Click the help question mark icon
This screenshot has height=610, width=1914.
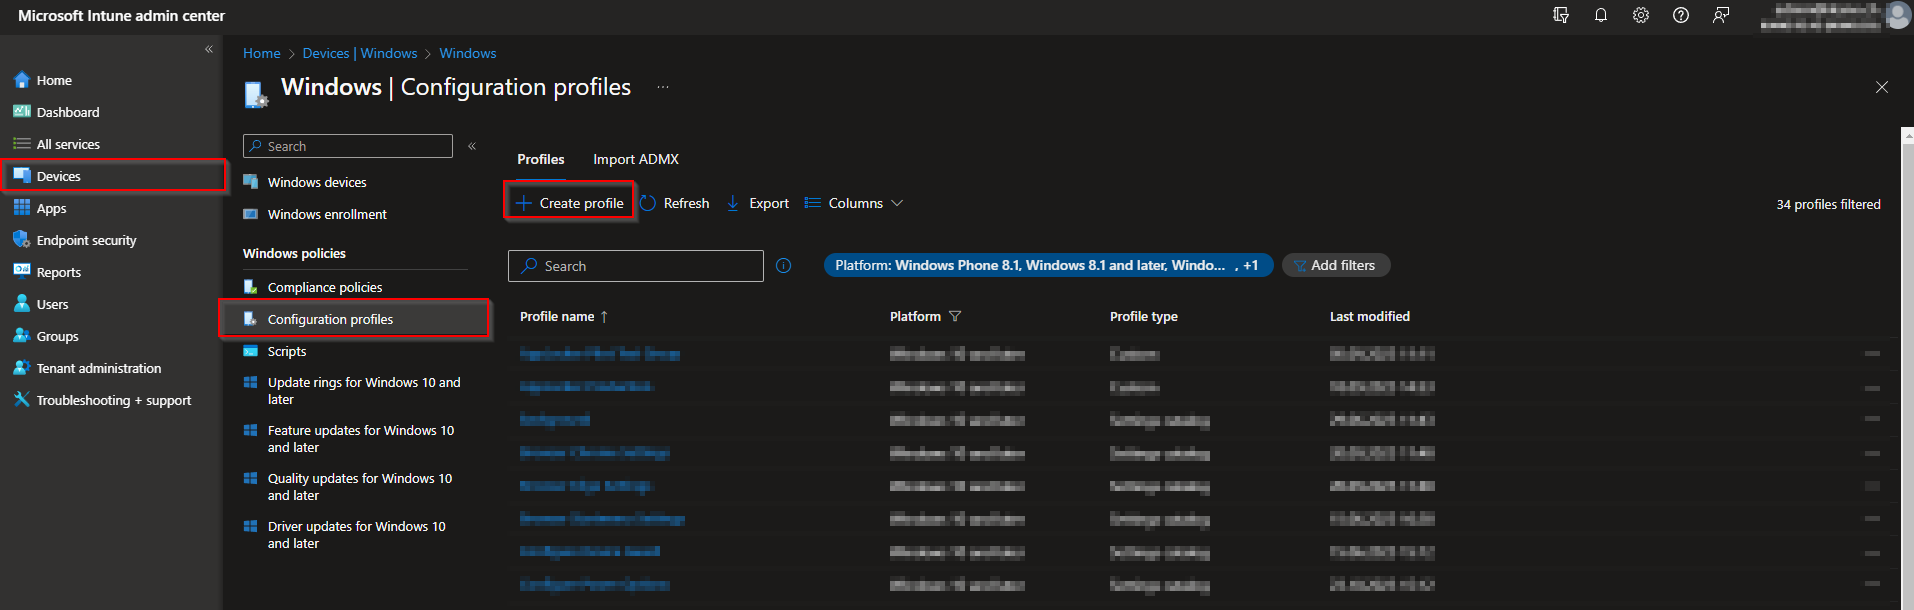(1681, 15)
